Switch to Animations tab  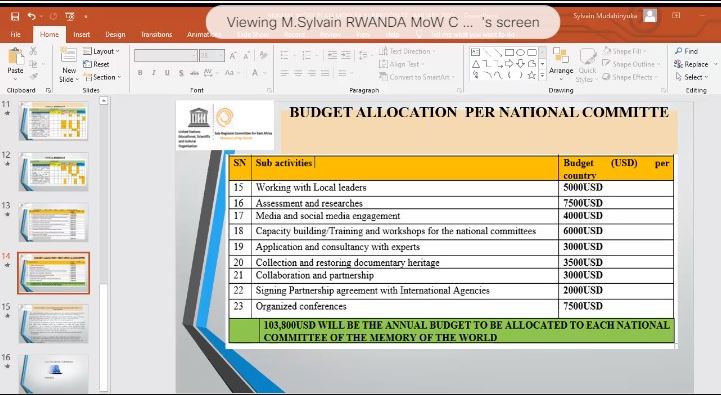(204, 34)
